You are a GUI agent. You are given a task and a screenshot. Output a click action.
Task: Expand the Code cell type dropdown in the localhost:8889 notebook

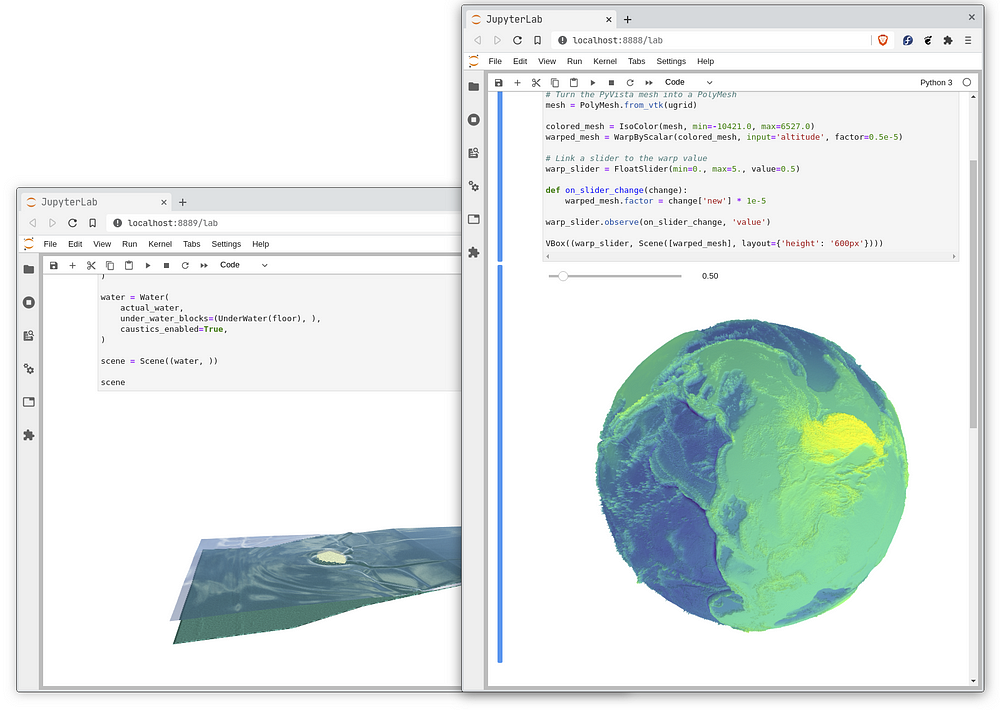point(243,266)
